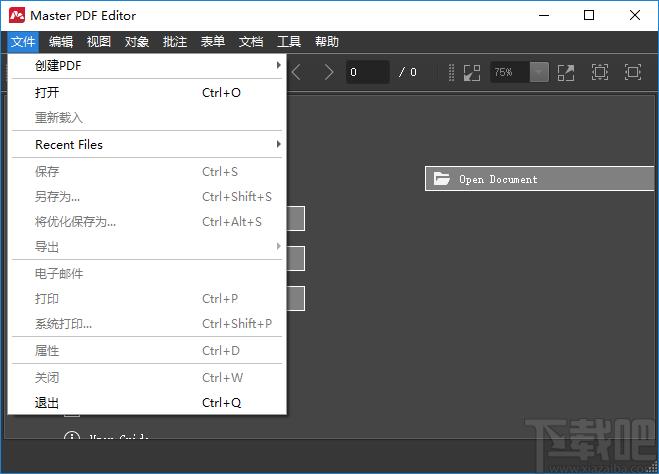
Task: Open the 文档 menu
Action: click(x=251, y=42)
